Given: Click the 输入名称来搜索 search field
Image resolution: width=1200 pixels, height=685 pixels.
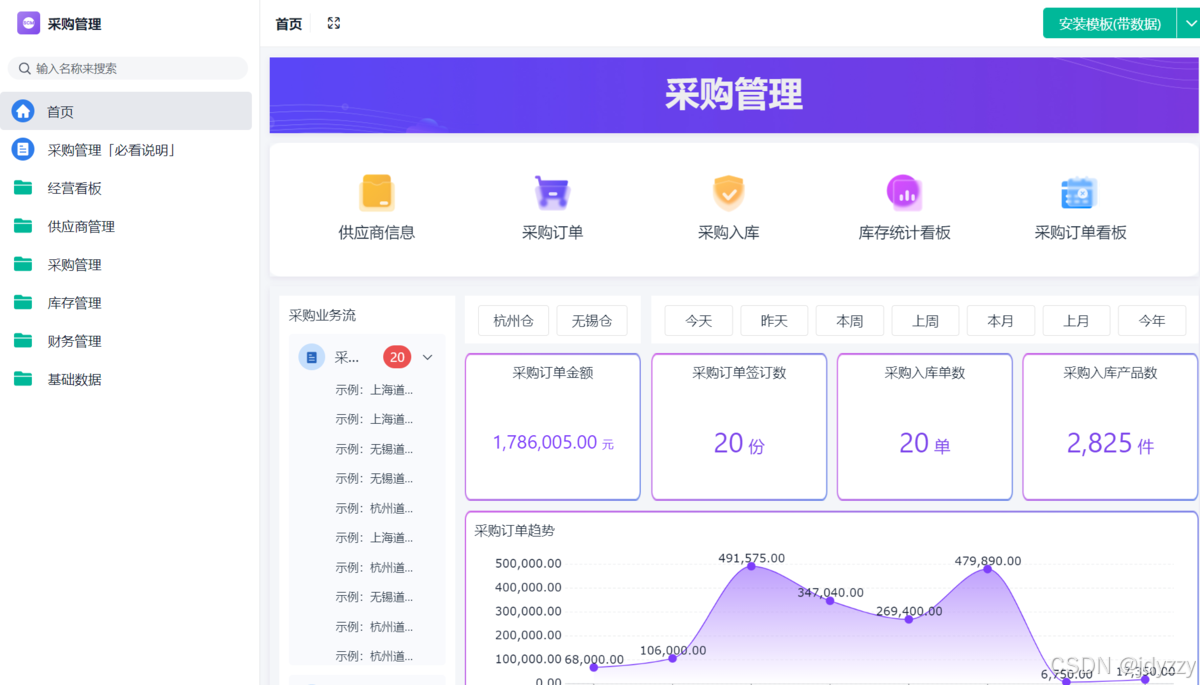Looking at the screenshot, I should (x=128, y=68).
